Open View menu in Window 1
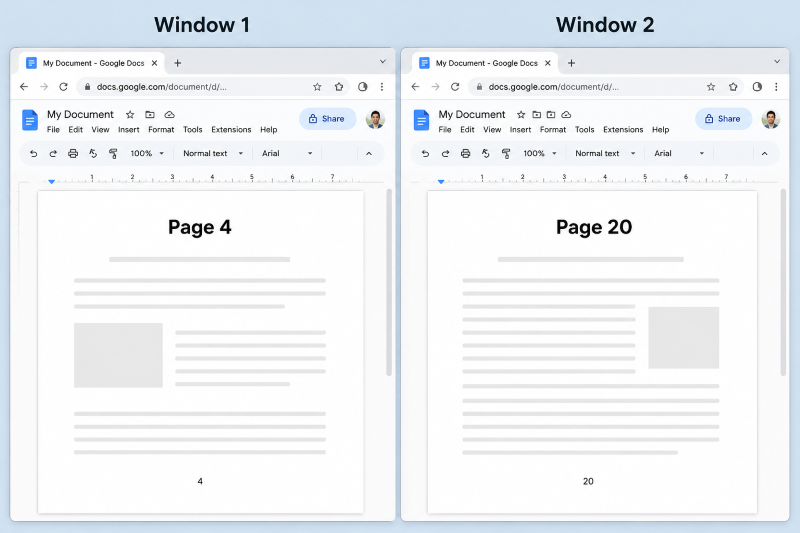 coord(101,130)
